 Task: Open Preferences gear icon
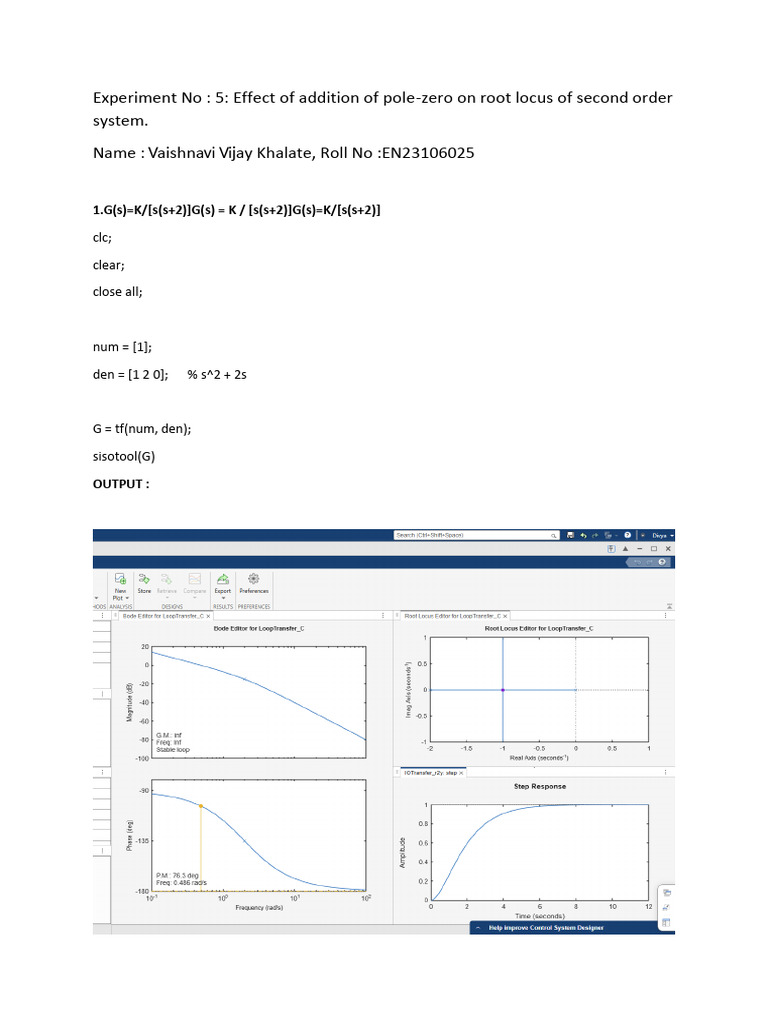pyautogui.click(x=253, y=579)
